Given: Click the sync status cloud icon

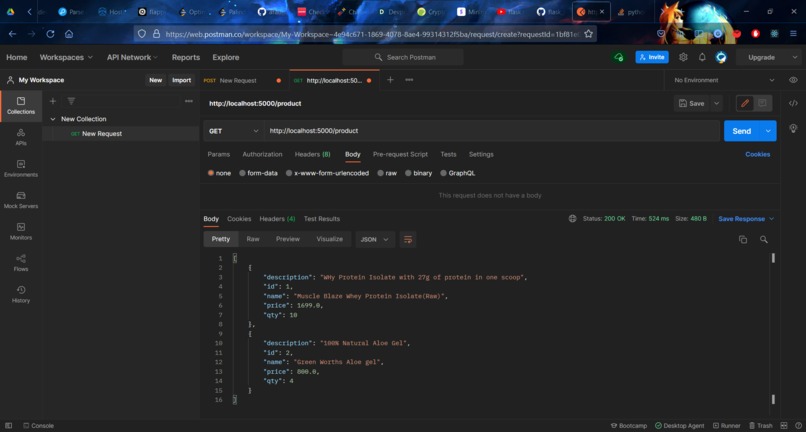Looking at the screenshot, I should click(x=619, y=57).
